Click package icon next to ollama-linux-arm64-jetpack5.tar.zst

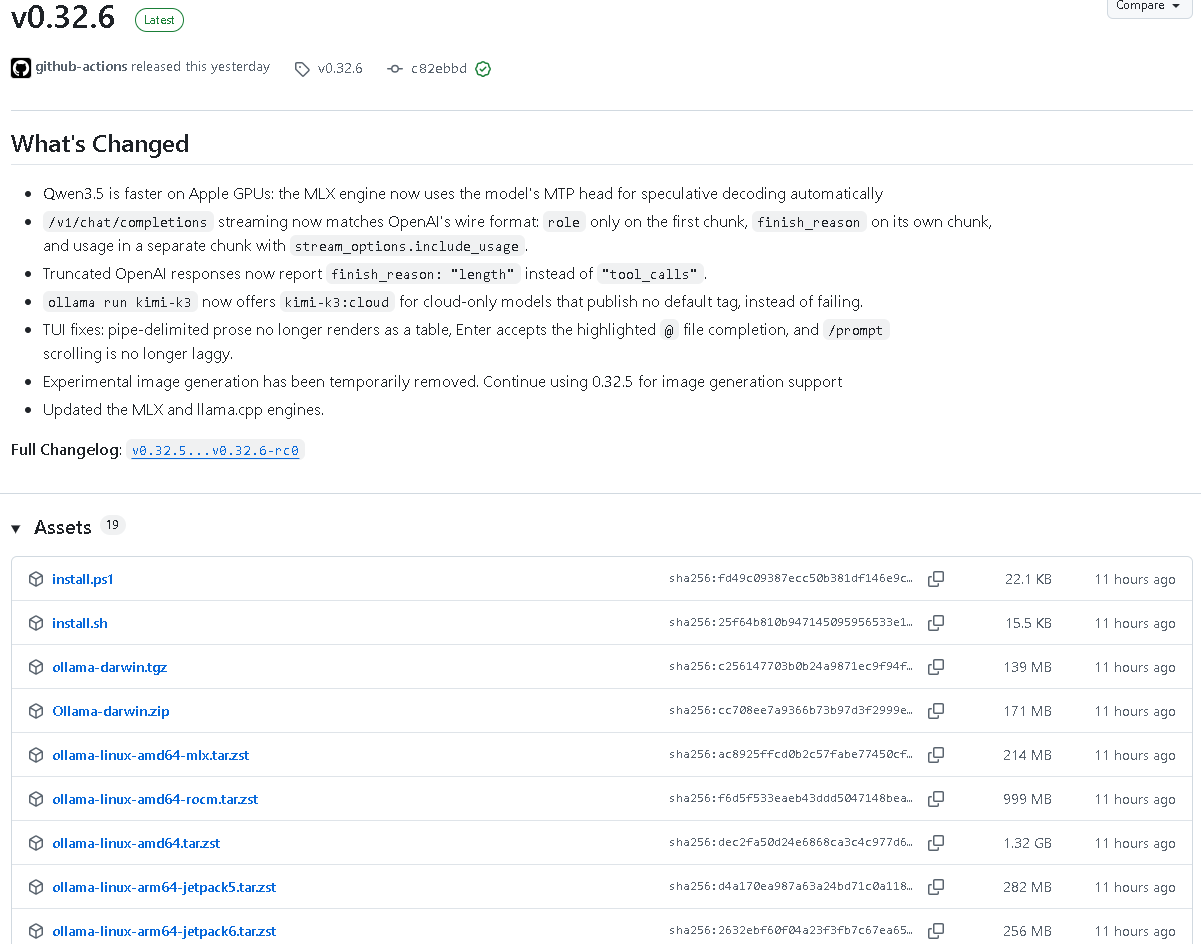pos(36,887)
